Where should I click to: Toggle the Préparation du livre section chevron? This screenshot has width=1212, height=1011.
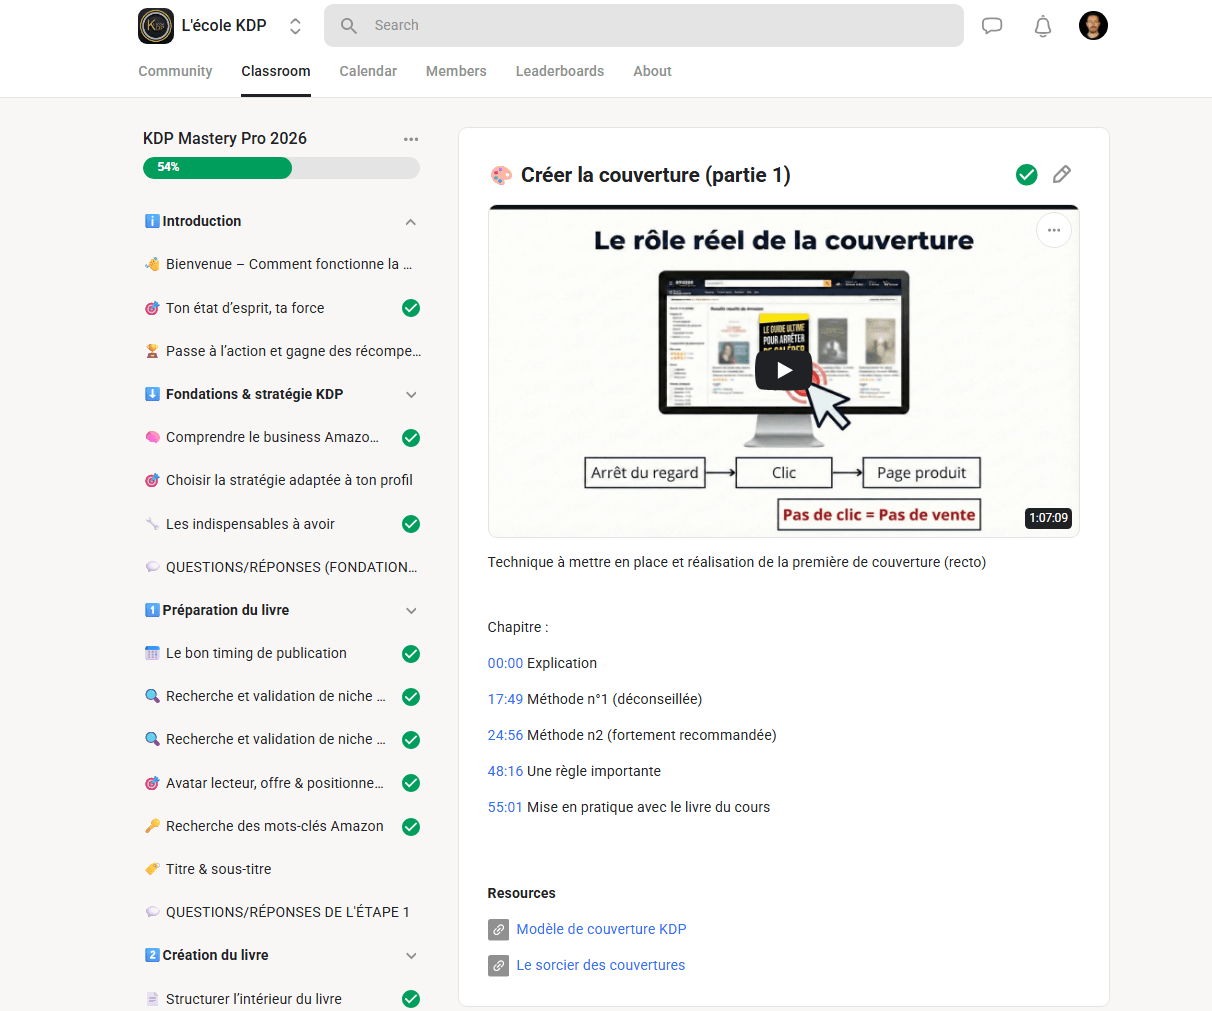411,611
